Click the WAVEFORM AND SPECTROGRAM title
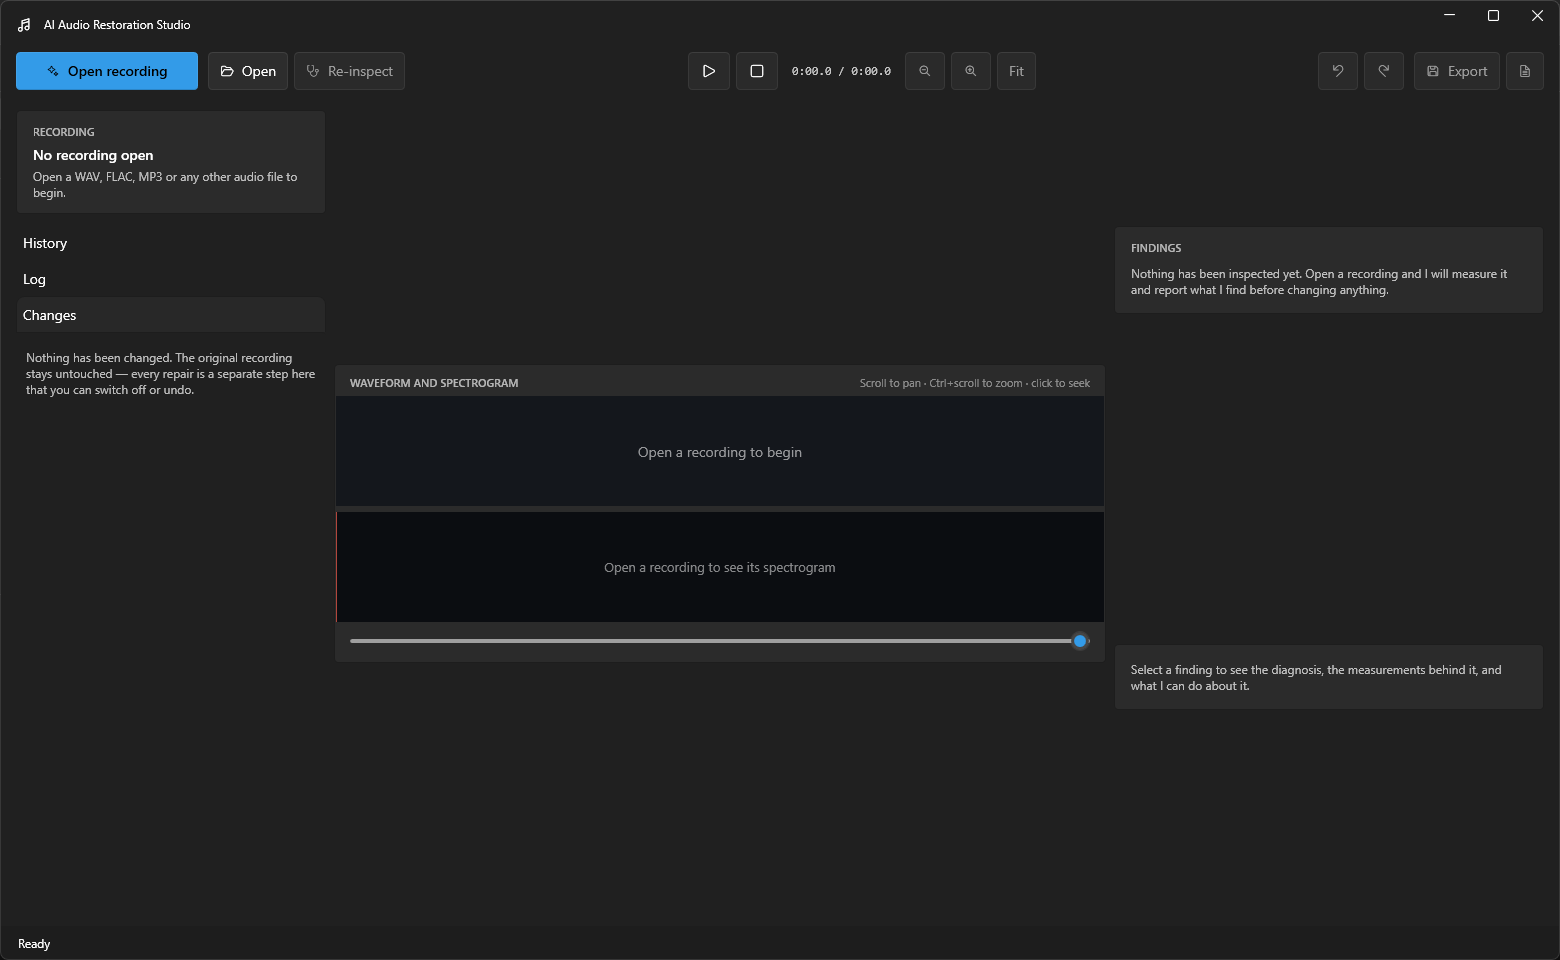Image resolution: width=1560 pixels, height=960 pixels. (434, 383)
